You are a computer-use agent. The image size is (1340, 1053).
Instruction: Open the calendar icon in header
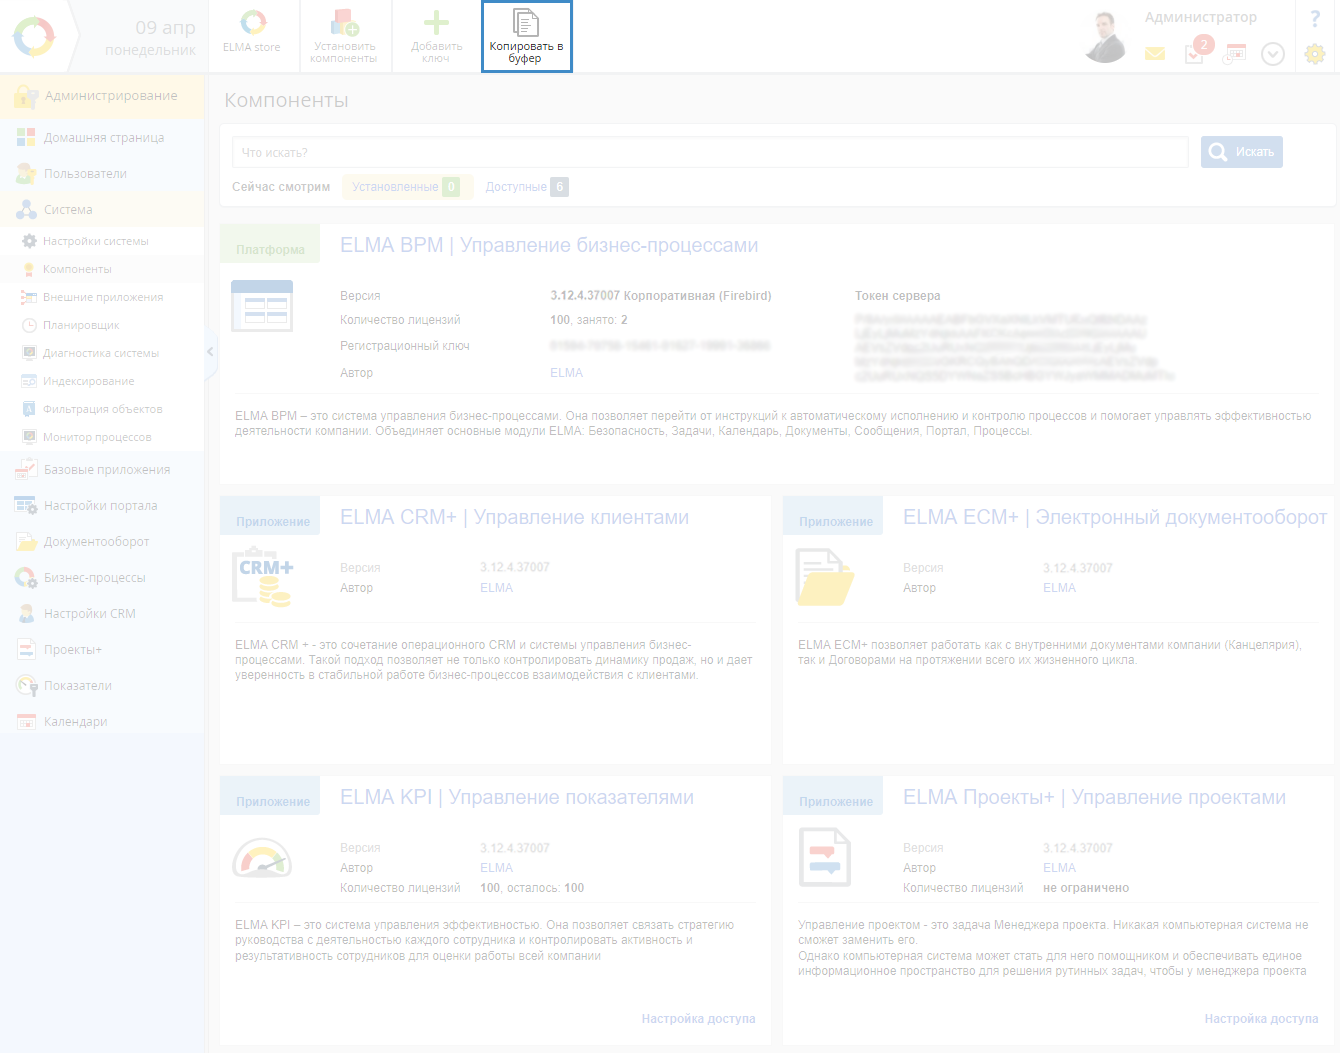1236,53
